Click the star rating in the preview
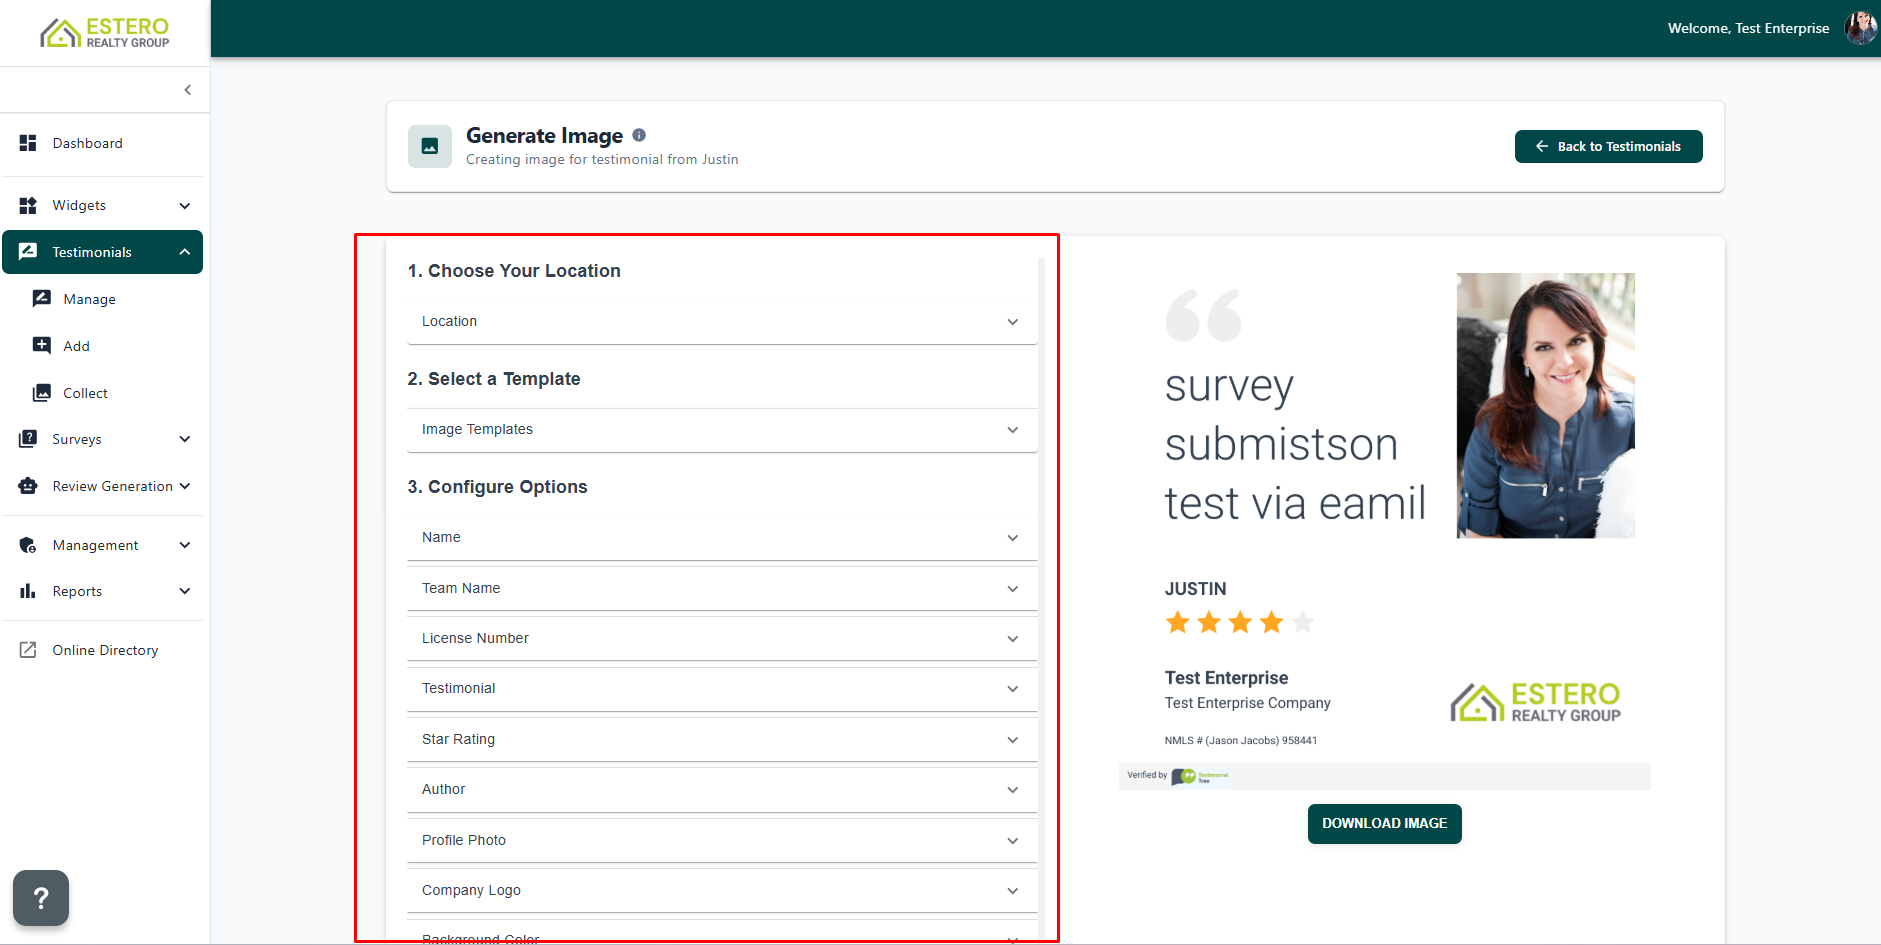 point(1240,623)
